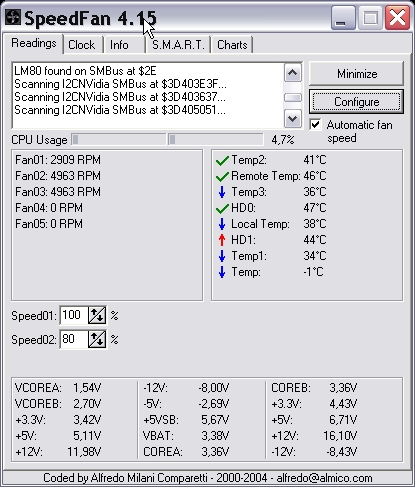This screenshot has width=415, height=487.
Task: Open the S.M.A.R.T. tab
Action: [x=178, y=45]
